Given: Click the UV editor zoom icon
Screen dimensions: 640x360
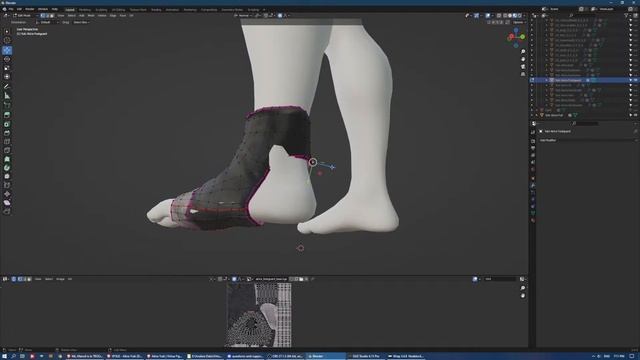Looking at the screenshot, I should click(x=523, y=288).
